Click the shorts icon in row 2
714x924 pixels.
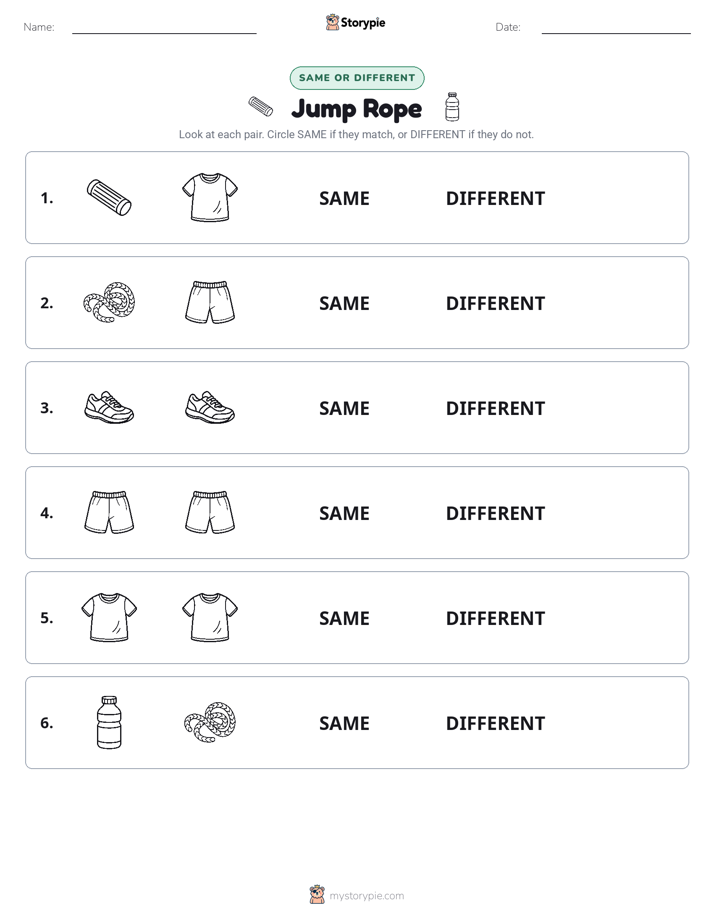[210, 302]
